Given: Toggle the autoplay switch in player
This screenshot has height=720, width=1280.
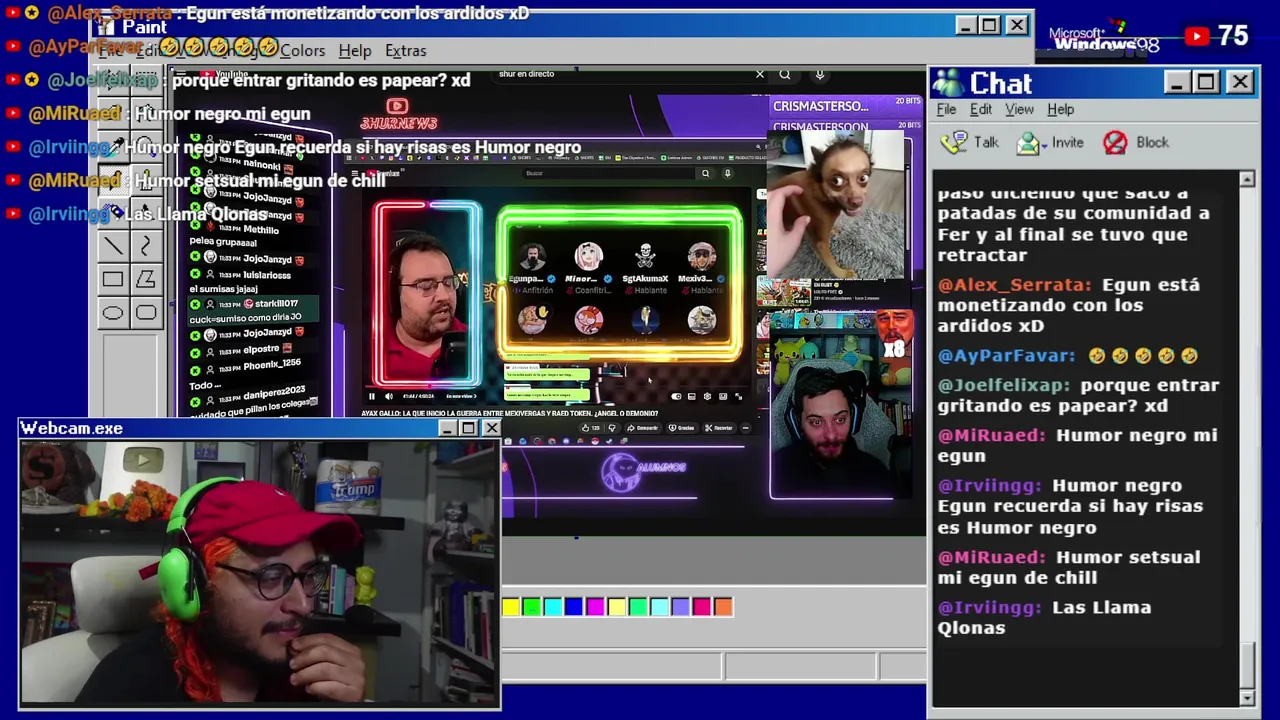Looking at the screenshot, I should click(x=676, y=396).
